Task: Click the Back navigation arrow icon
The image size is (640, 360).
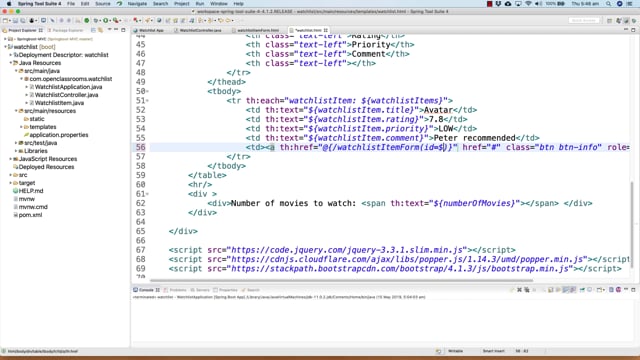Action: (x=221, y=20)
